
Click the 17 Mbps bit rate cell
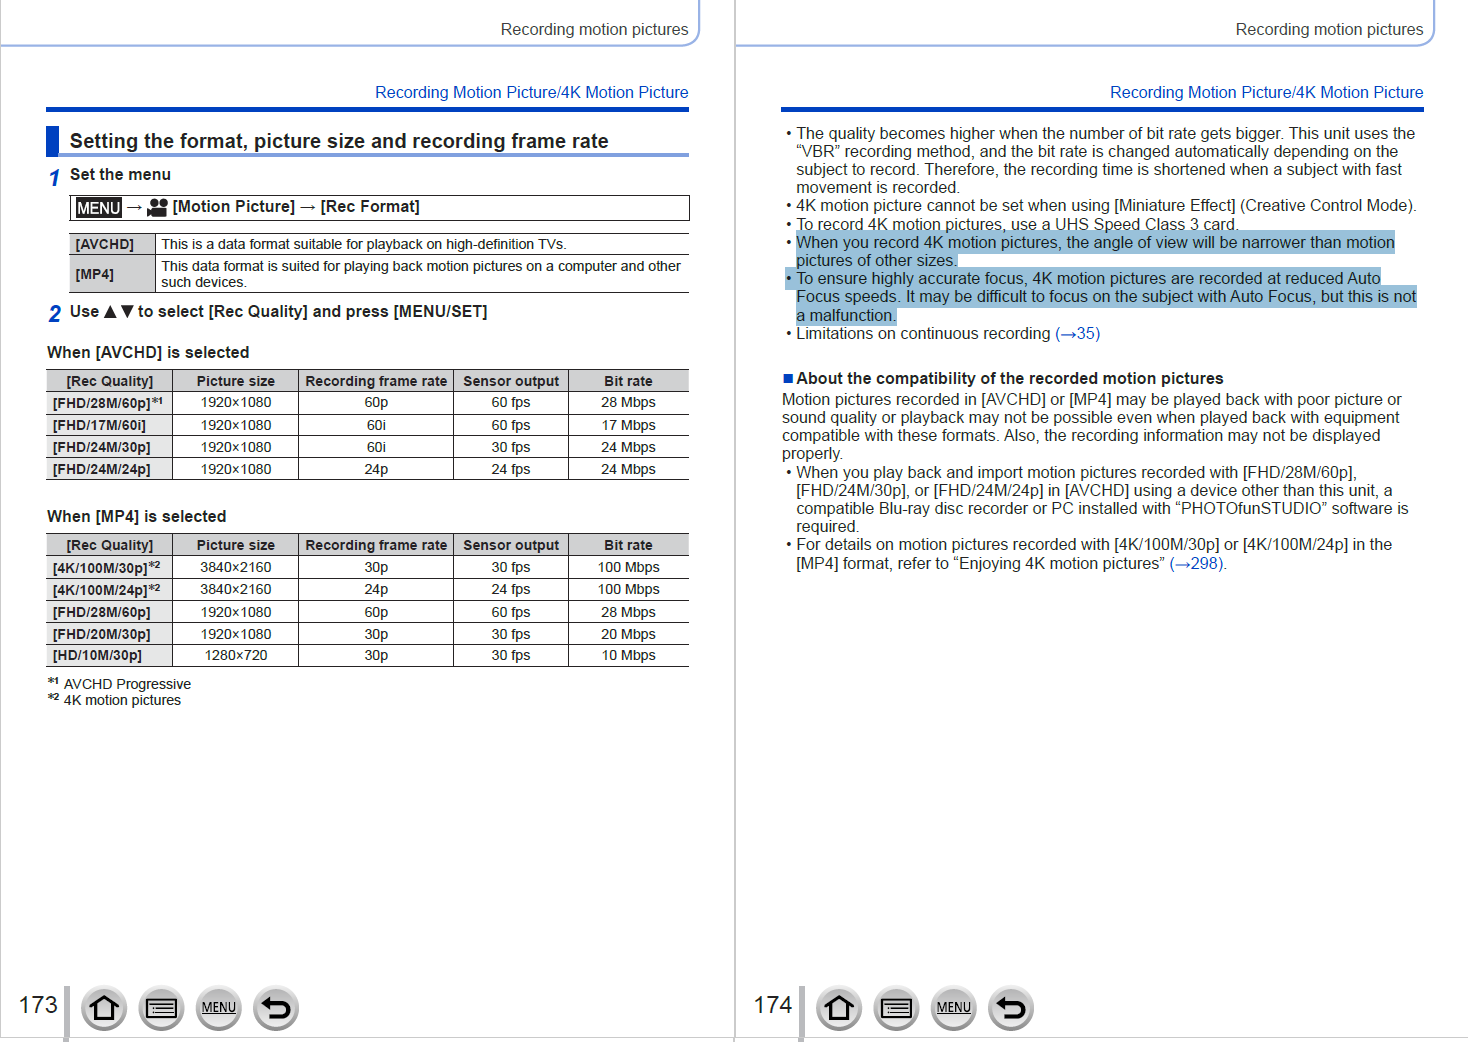pos(628,426)
